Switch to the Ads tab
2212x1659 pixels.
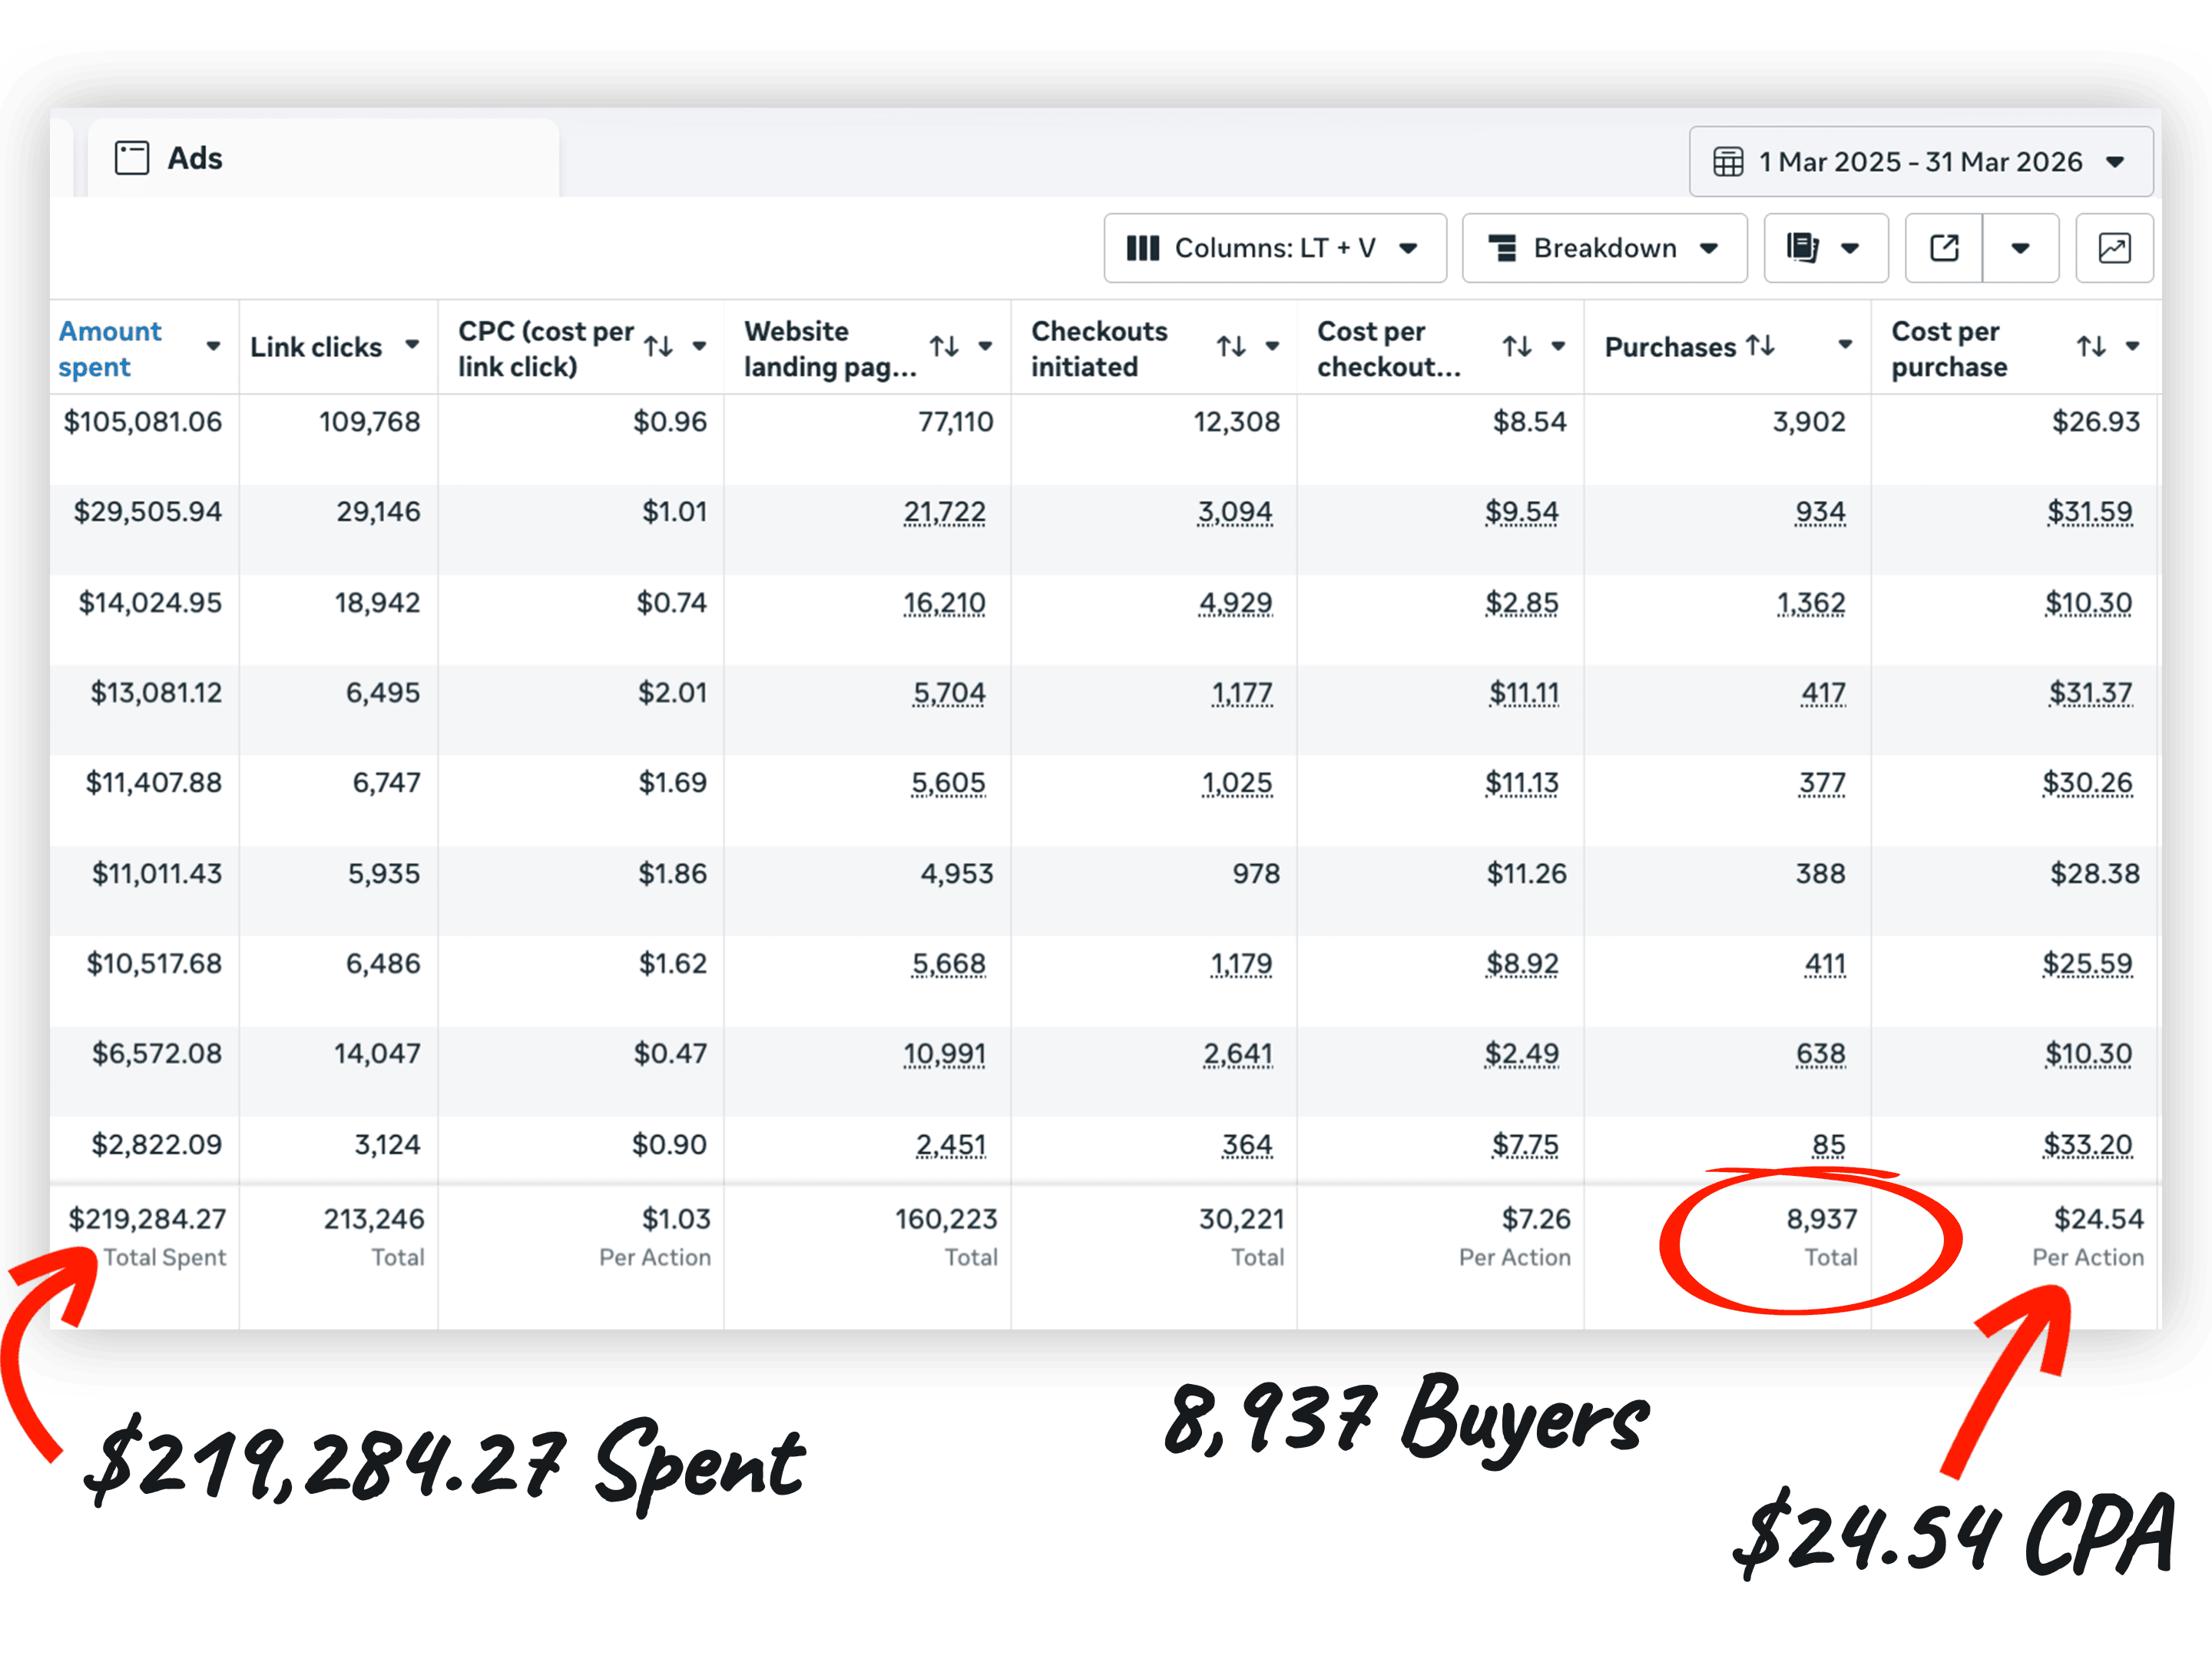(x=195, y=159)
